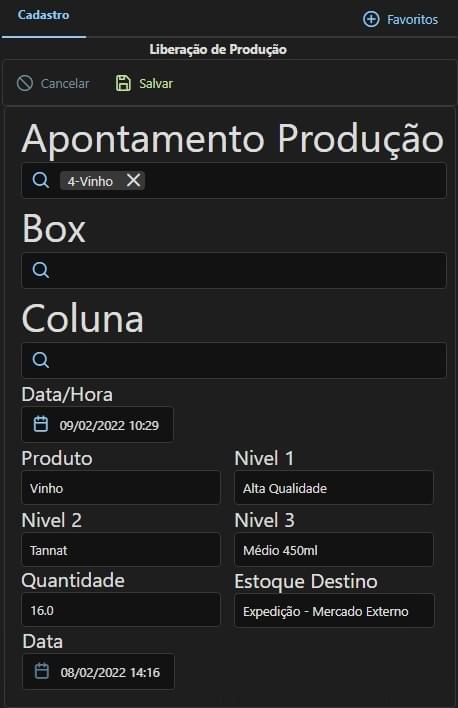Click the Cancelar prohibited-circle icon

25,83
